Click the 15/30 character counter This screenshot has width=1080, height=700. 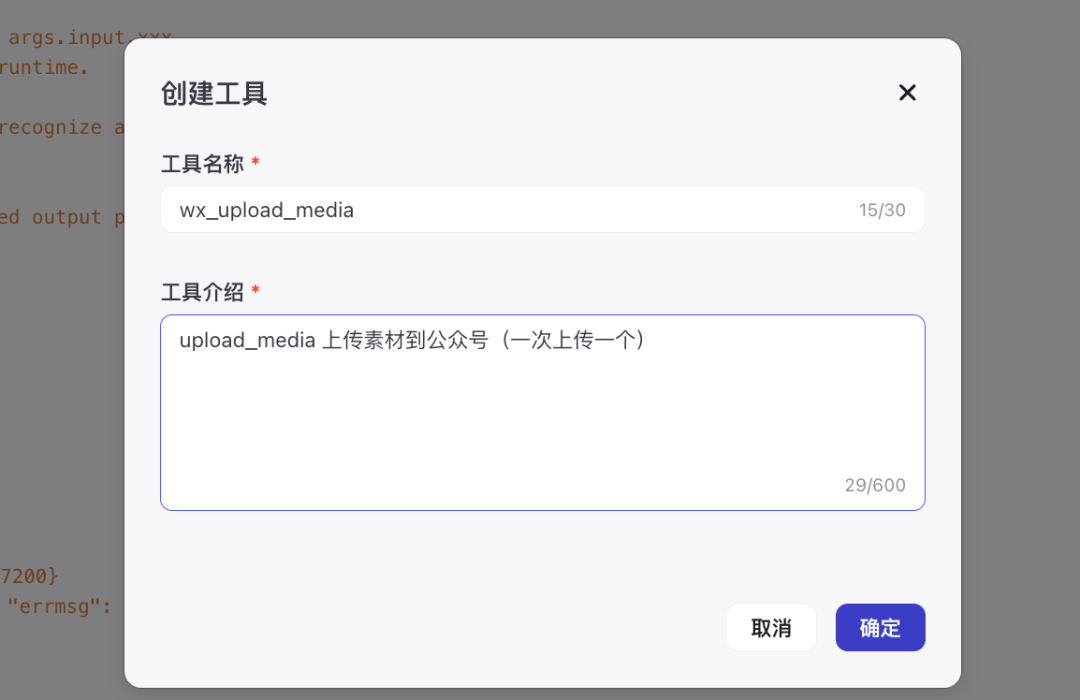[x=884, y=209]
